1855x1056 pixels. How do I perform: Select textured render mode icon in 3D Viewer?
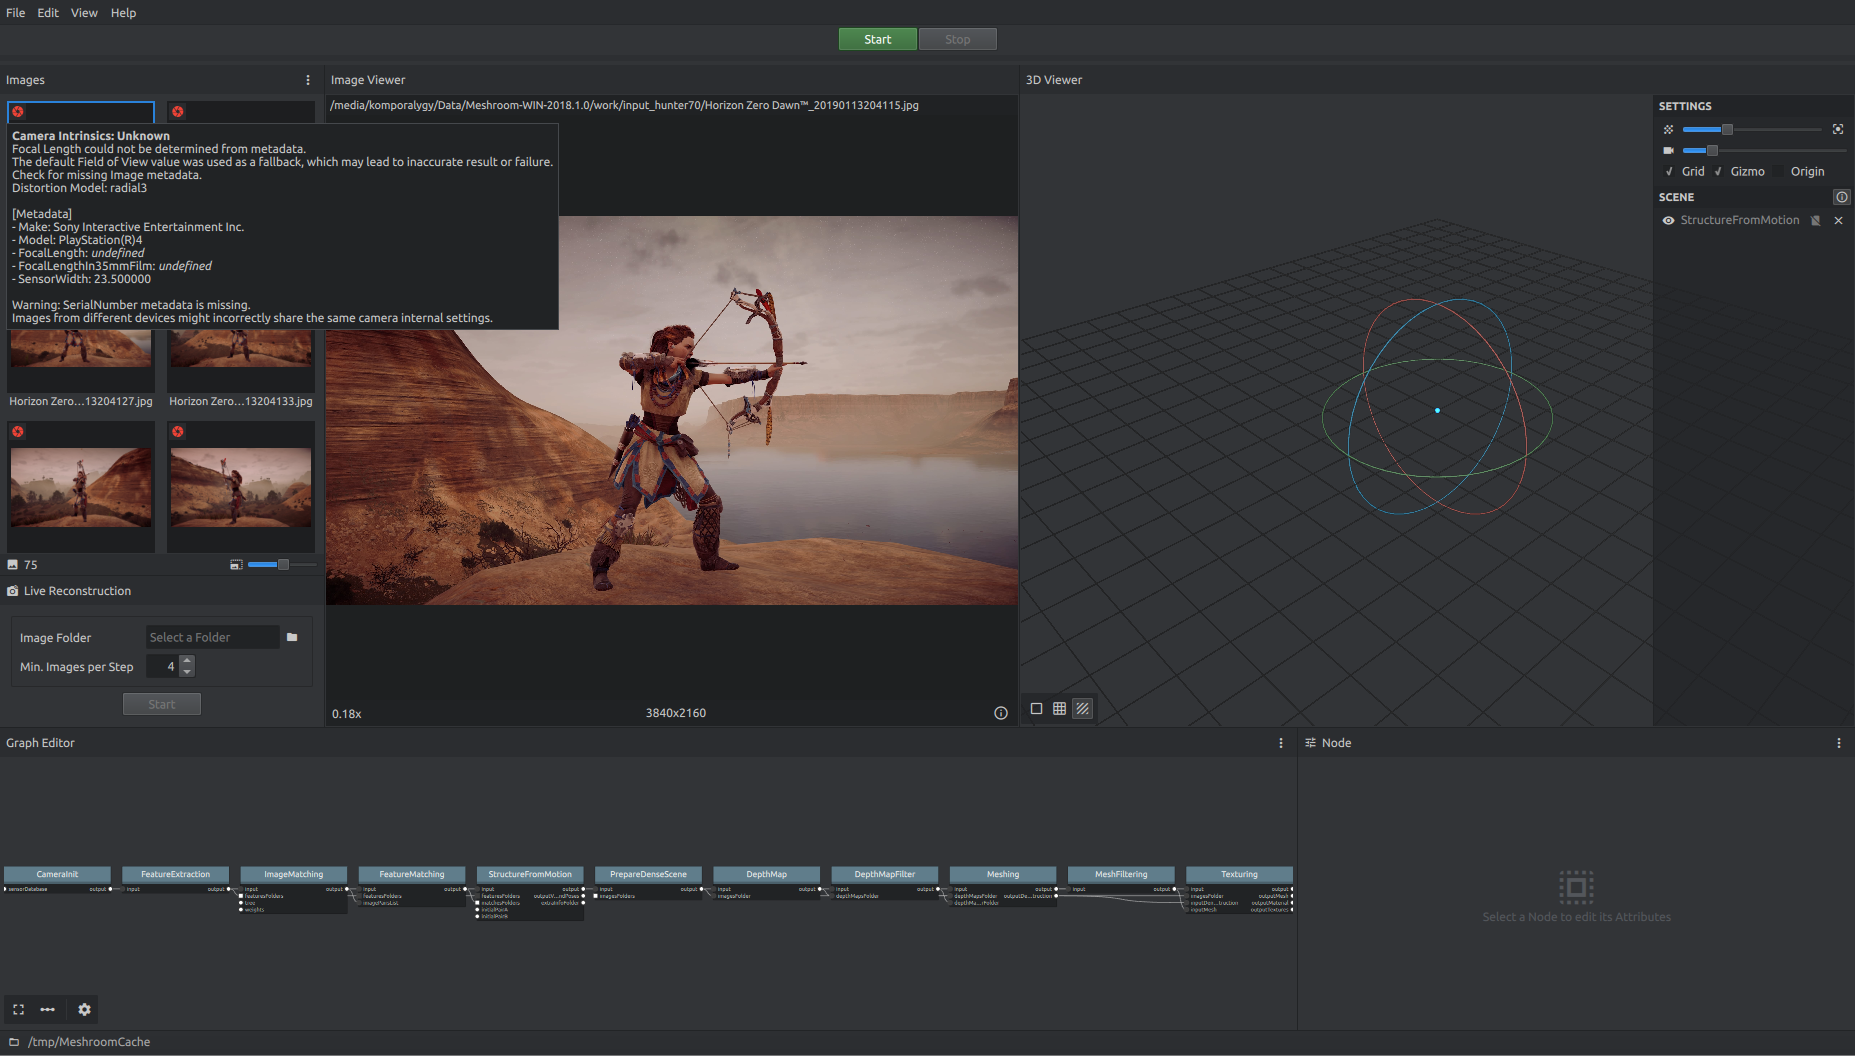[x=1083, y=709]
